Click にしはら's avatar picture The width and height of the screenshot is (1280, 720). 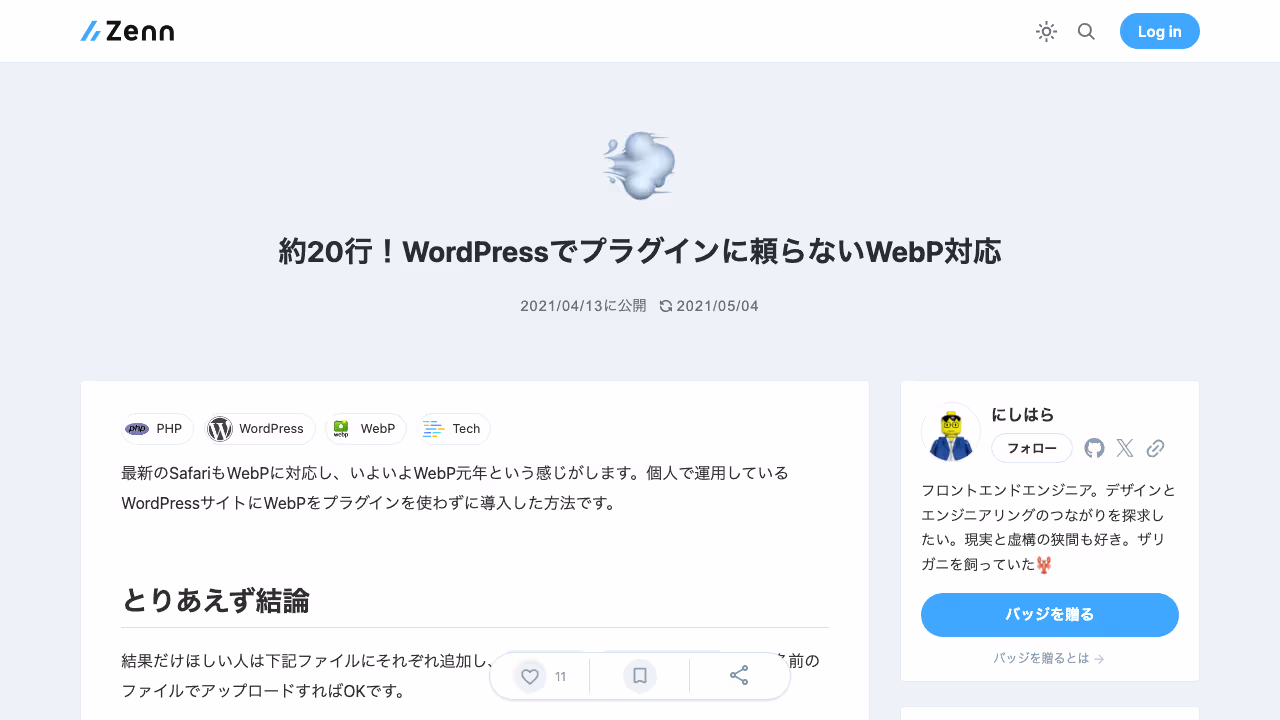[x=950, y=432]
